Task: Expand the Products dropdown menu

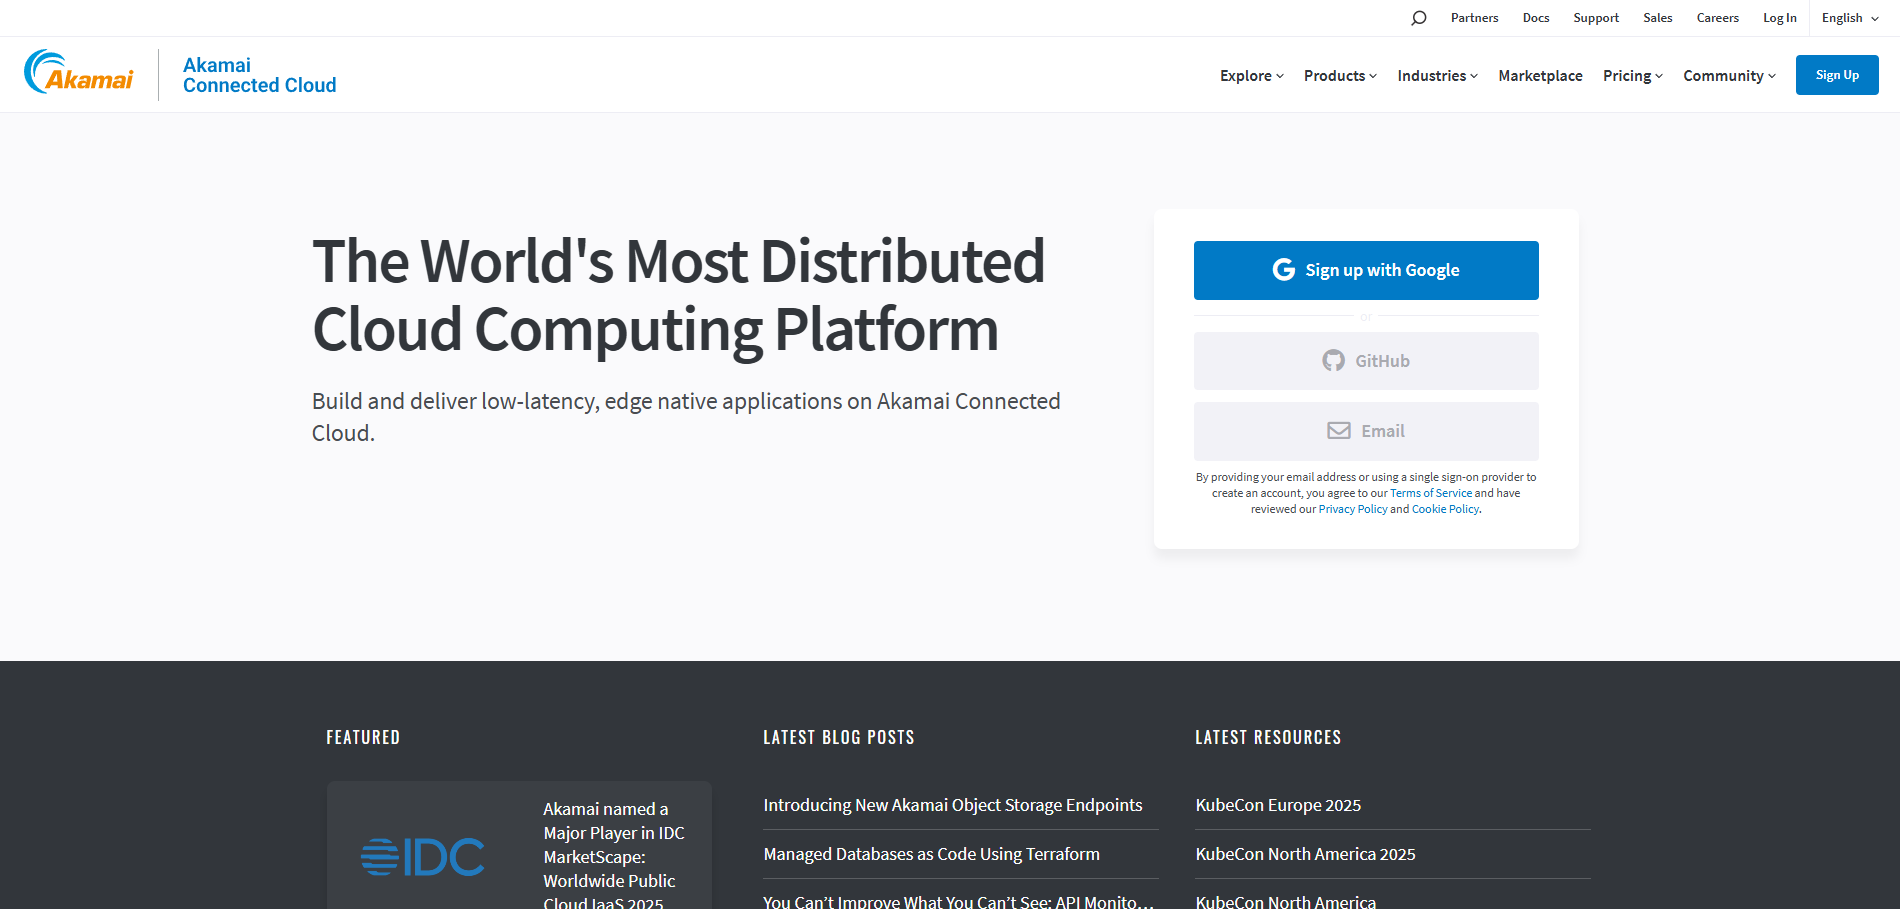Action: pos(1340,76)
